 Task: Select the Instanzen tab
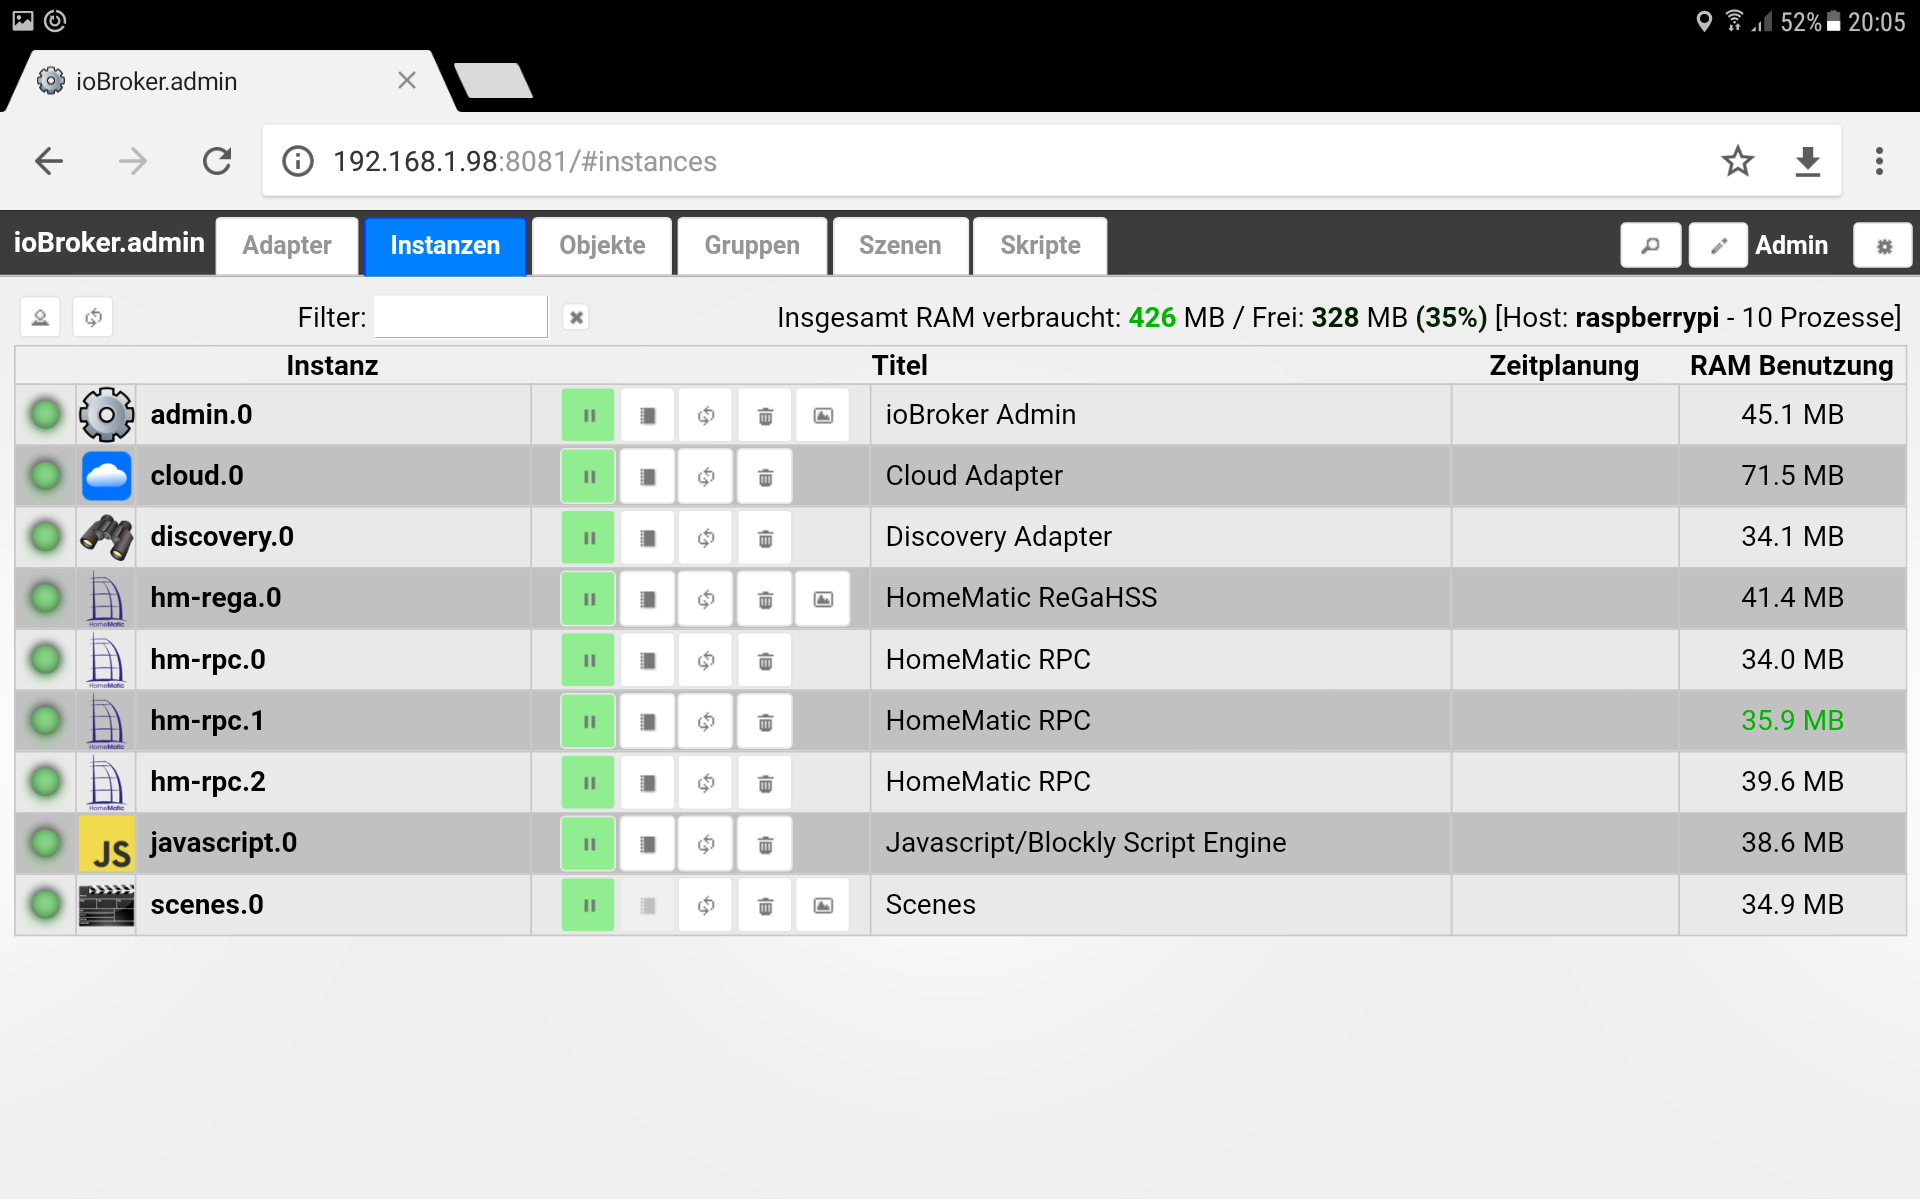[x=445, y=245]
